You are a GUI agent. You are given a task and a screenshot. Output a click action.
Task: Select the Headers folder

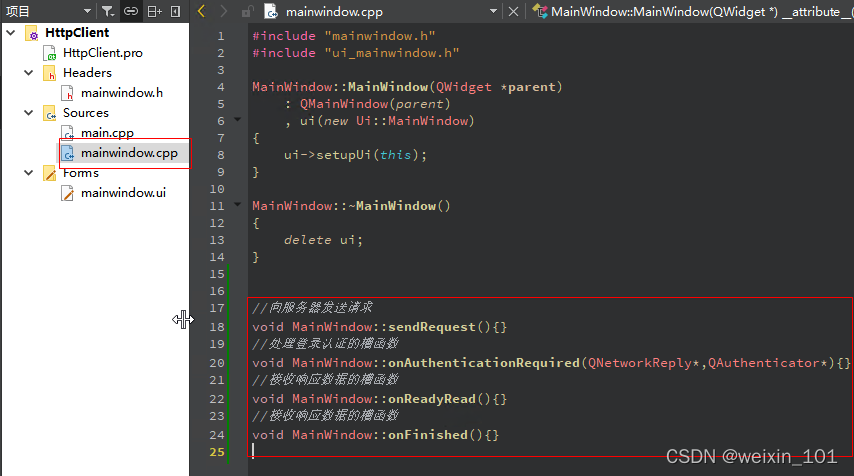click(87, 73)
